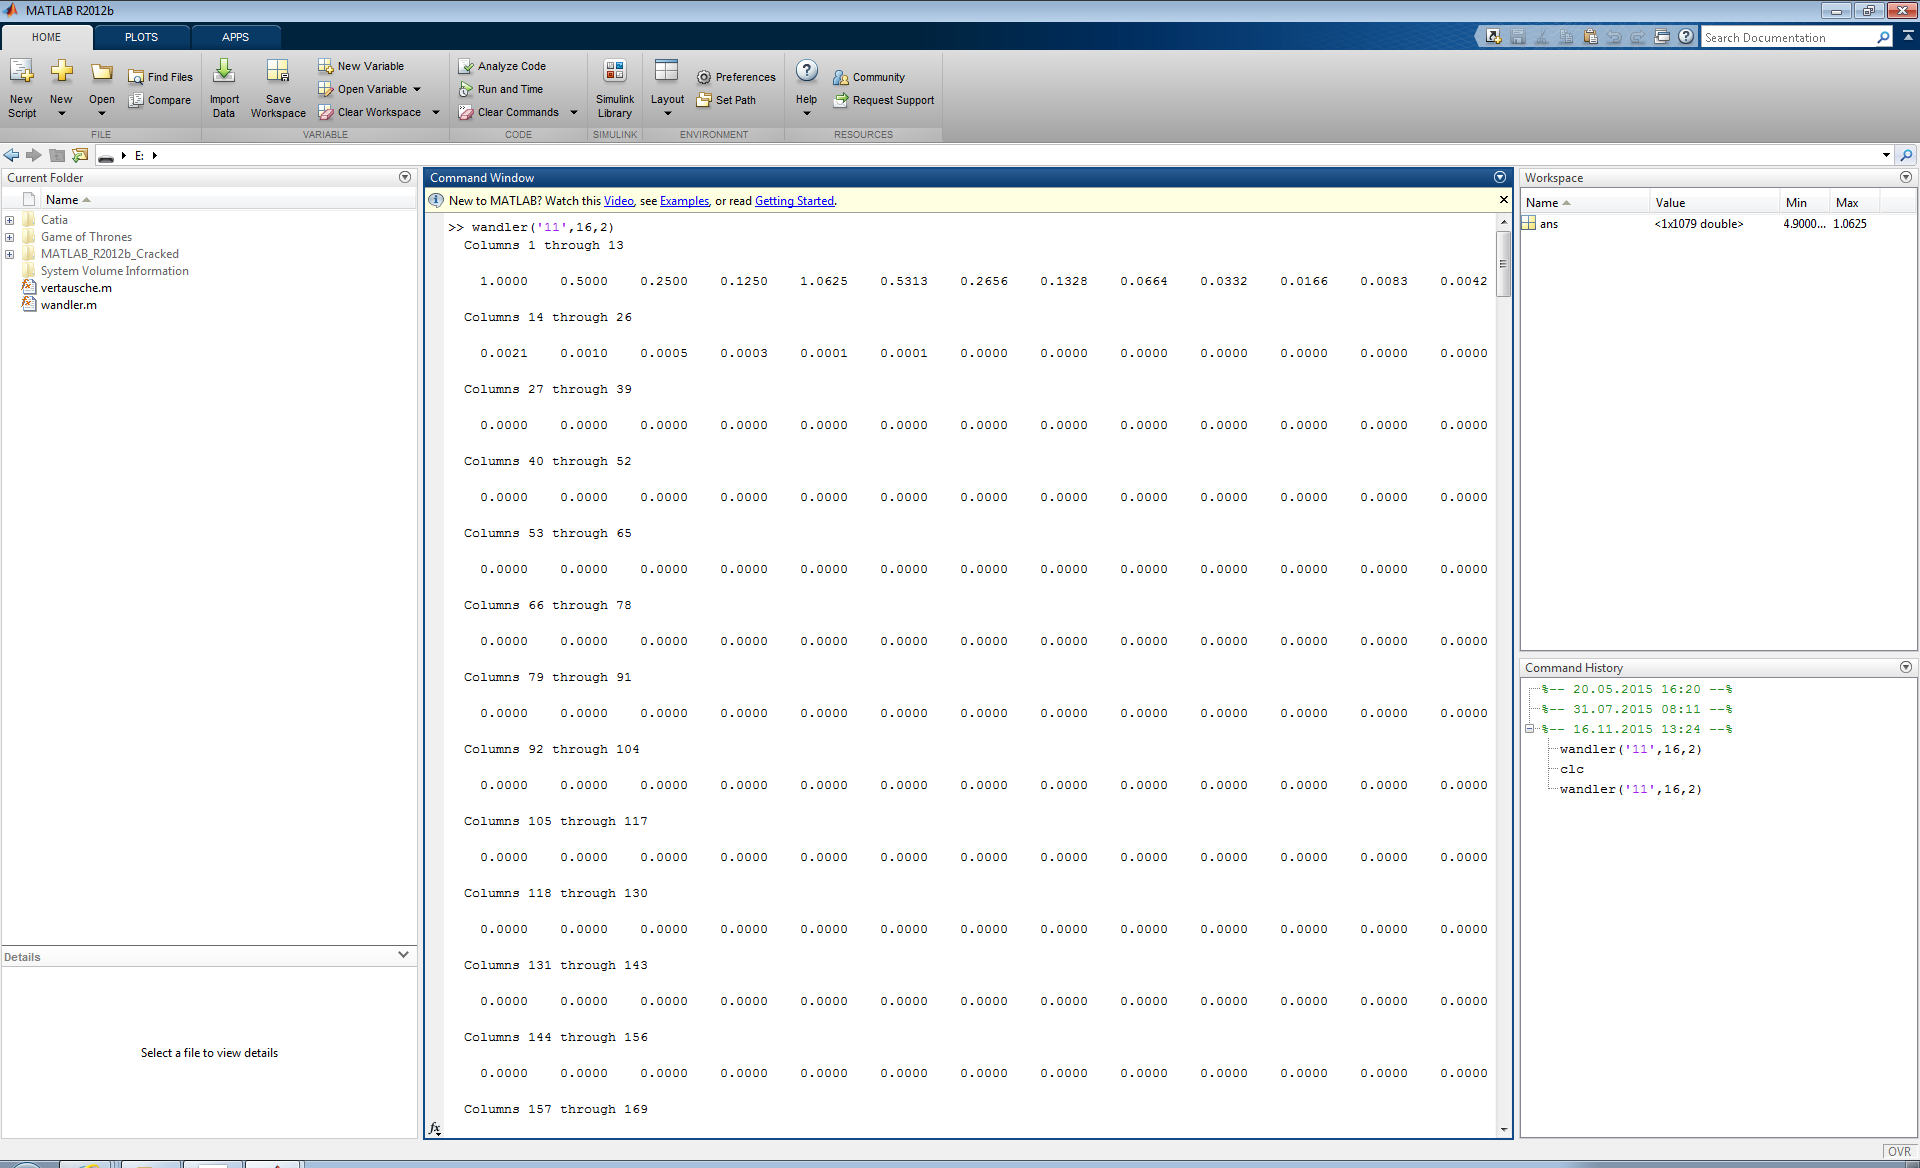The height and width of the screenshot is (1168, 1920).
Task: Switch to the PLOTS tab
Action: [141, 37]
